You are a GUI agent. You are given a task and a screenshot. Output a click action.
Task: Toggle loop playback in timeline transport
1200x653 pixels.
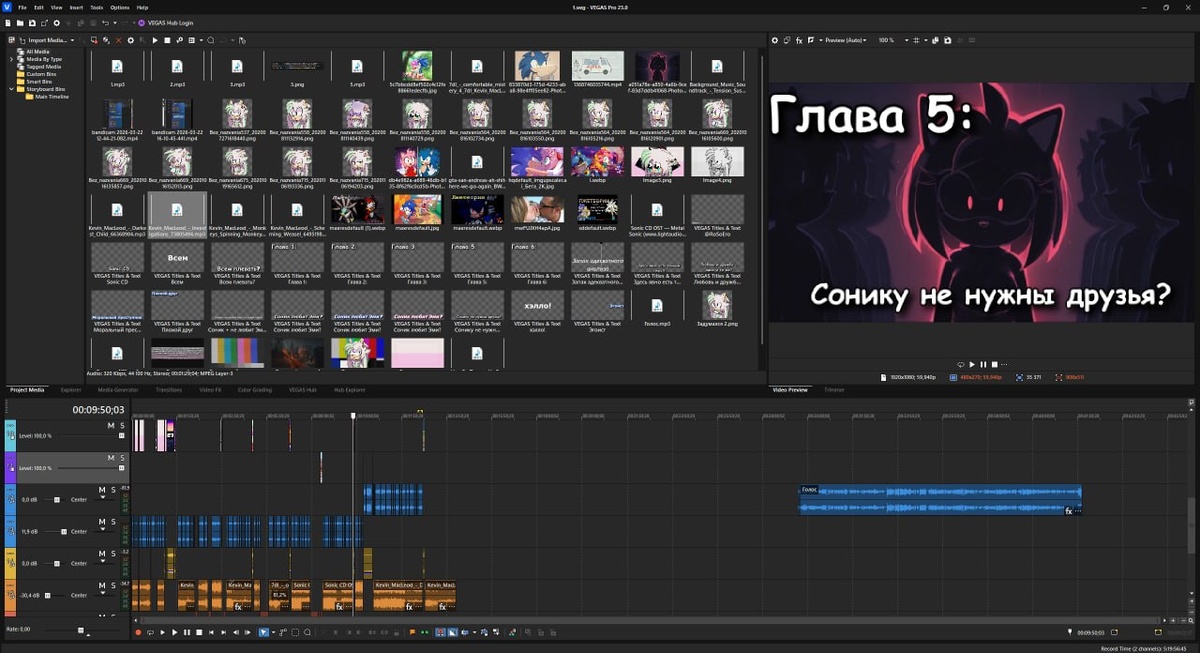[x=150, y=632]
